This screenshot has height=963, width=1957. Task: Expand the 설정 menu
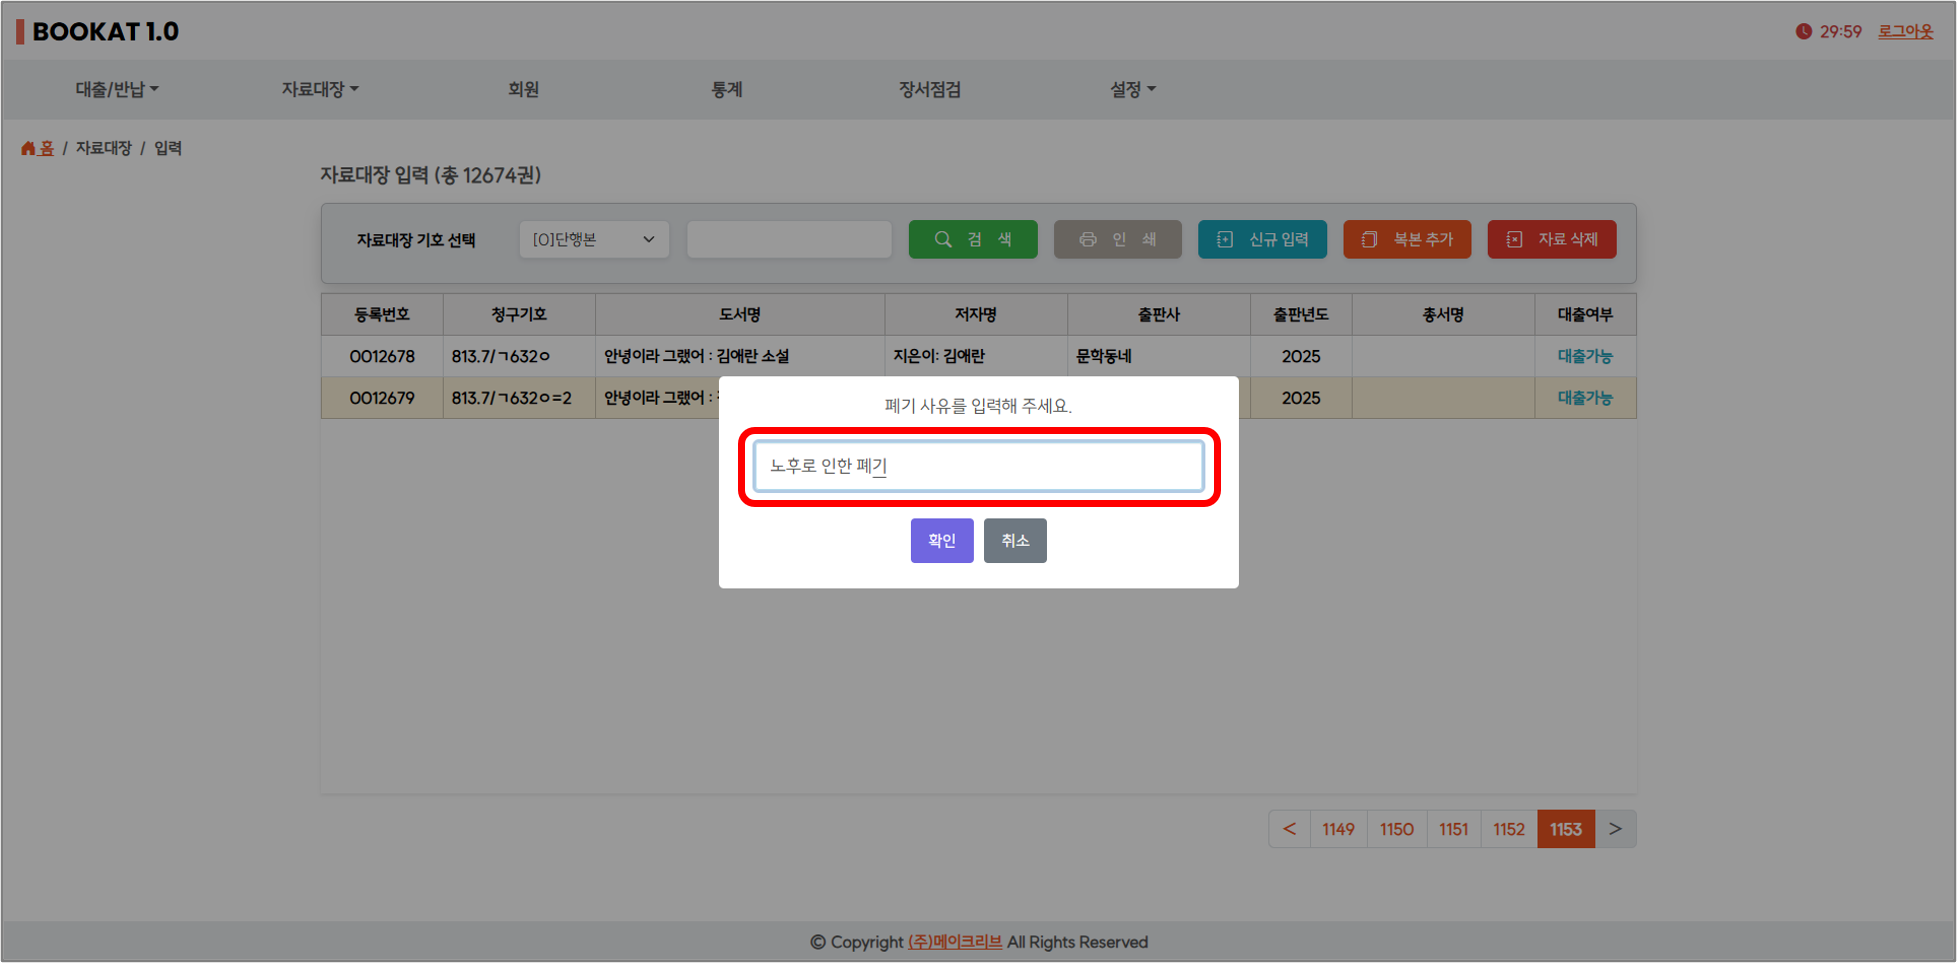pyautogui.click(x=1132, y=89)
